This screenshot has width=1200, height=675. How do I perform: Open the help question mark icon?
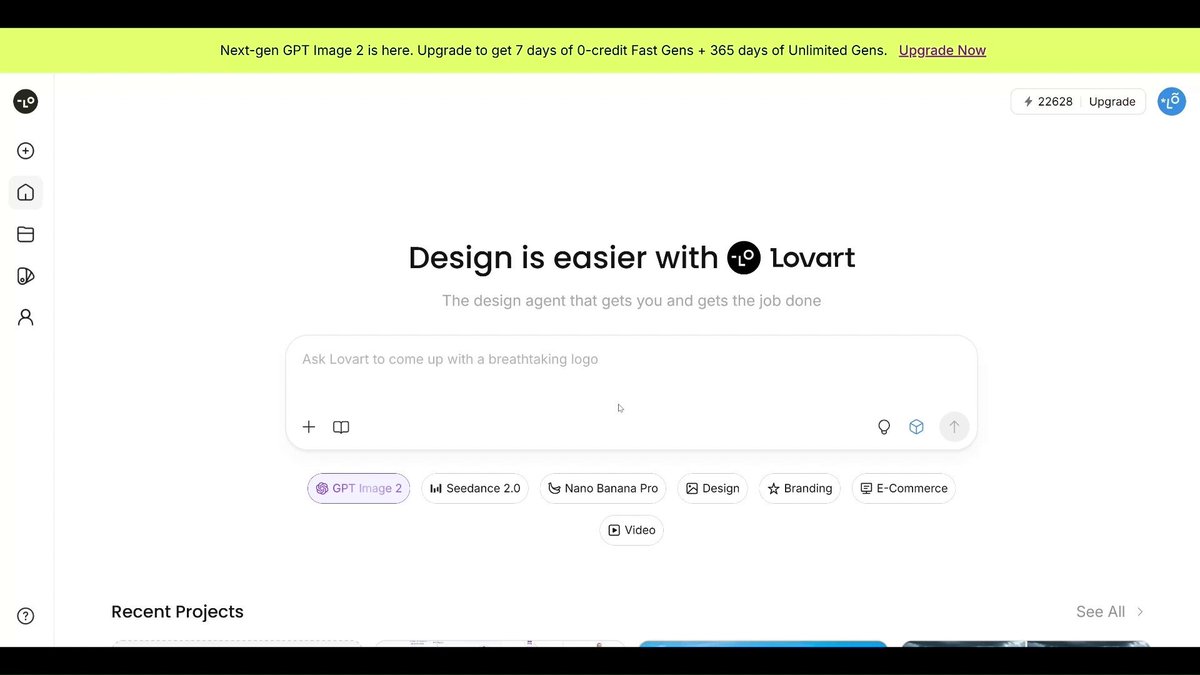click(26, 616)
